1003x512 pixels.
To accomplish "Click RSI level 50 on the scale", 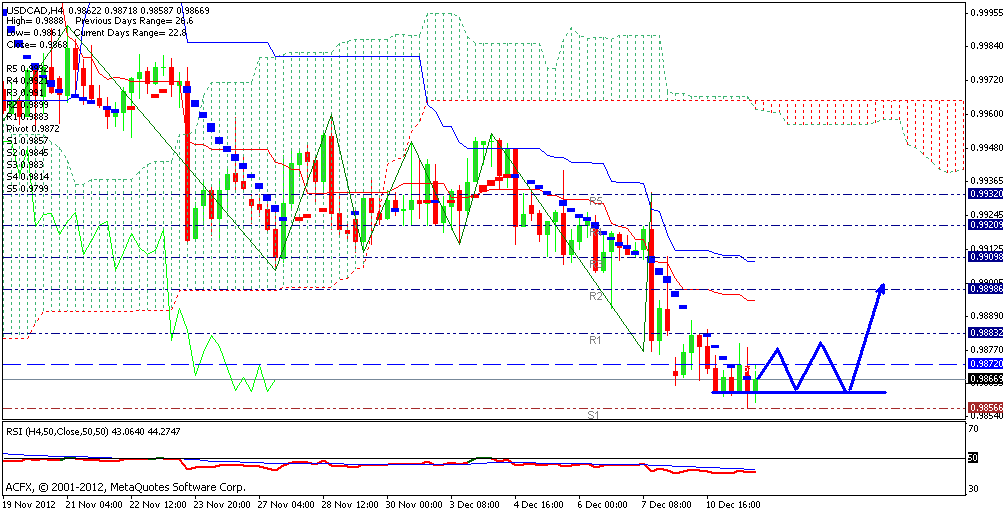I will (973, 457).
